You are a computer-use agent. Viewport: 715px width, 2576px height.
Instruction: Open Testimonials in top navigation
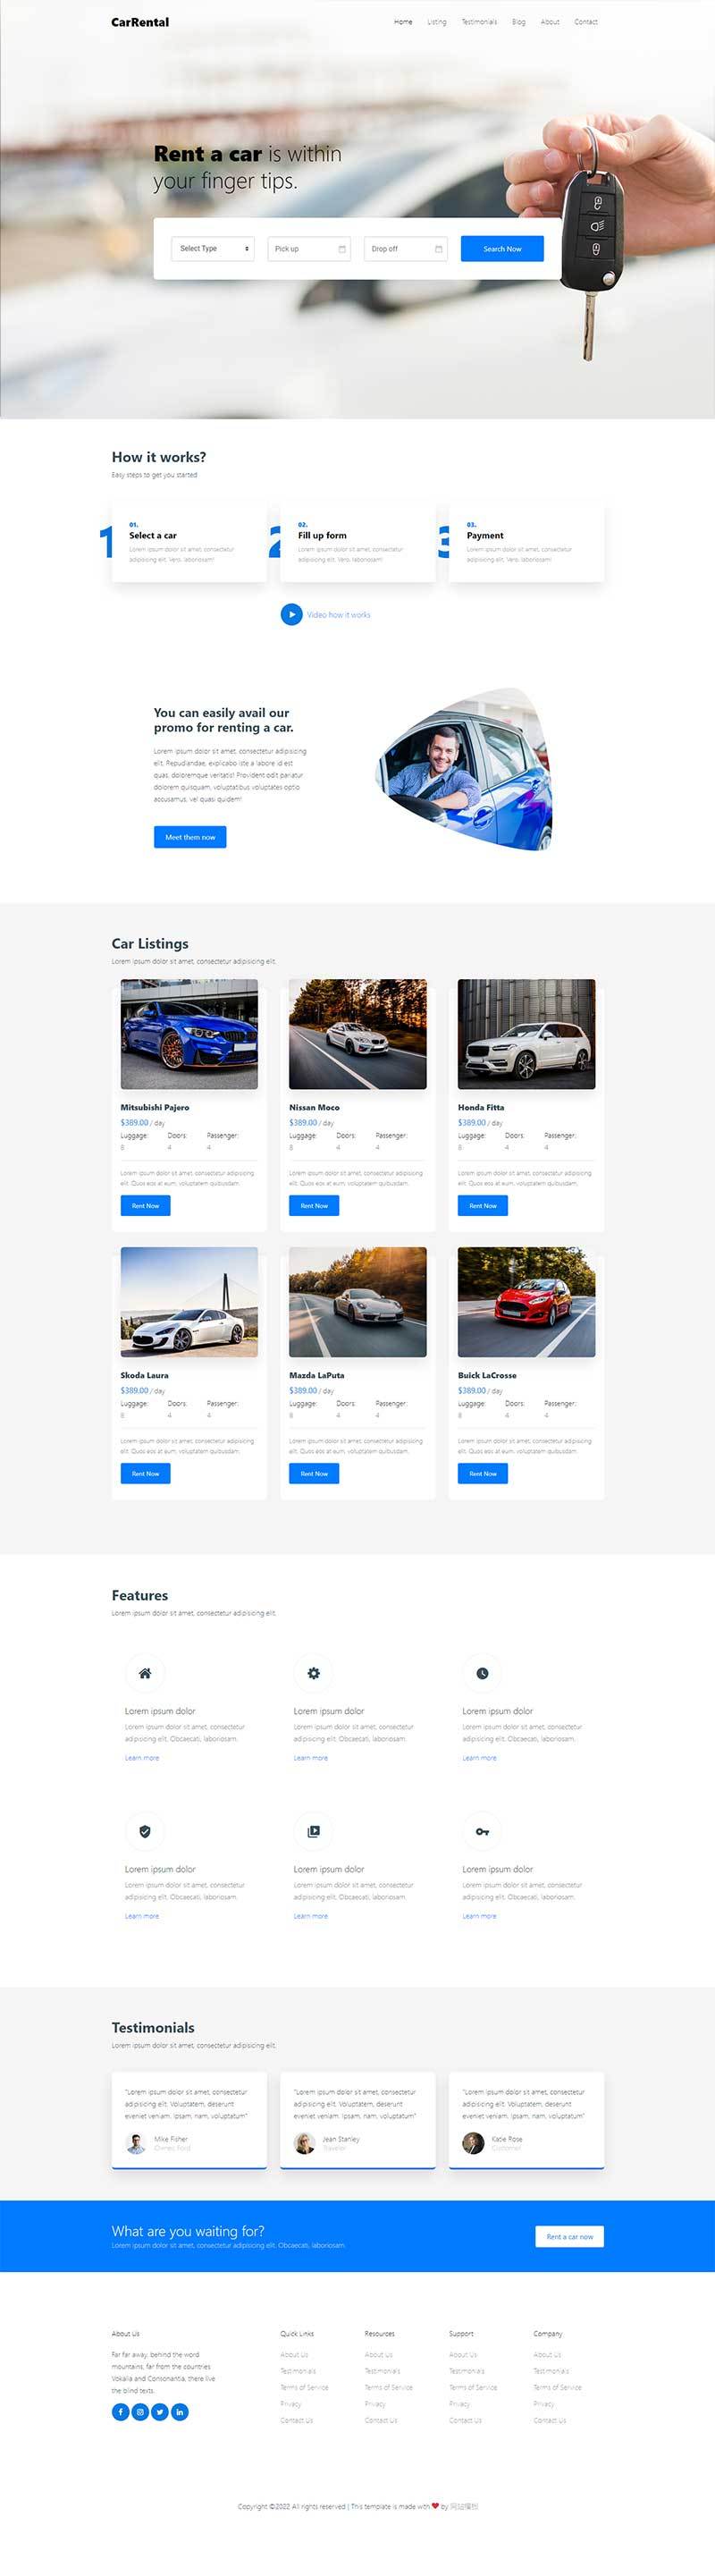(479, 22)
